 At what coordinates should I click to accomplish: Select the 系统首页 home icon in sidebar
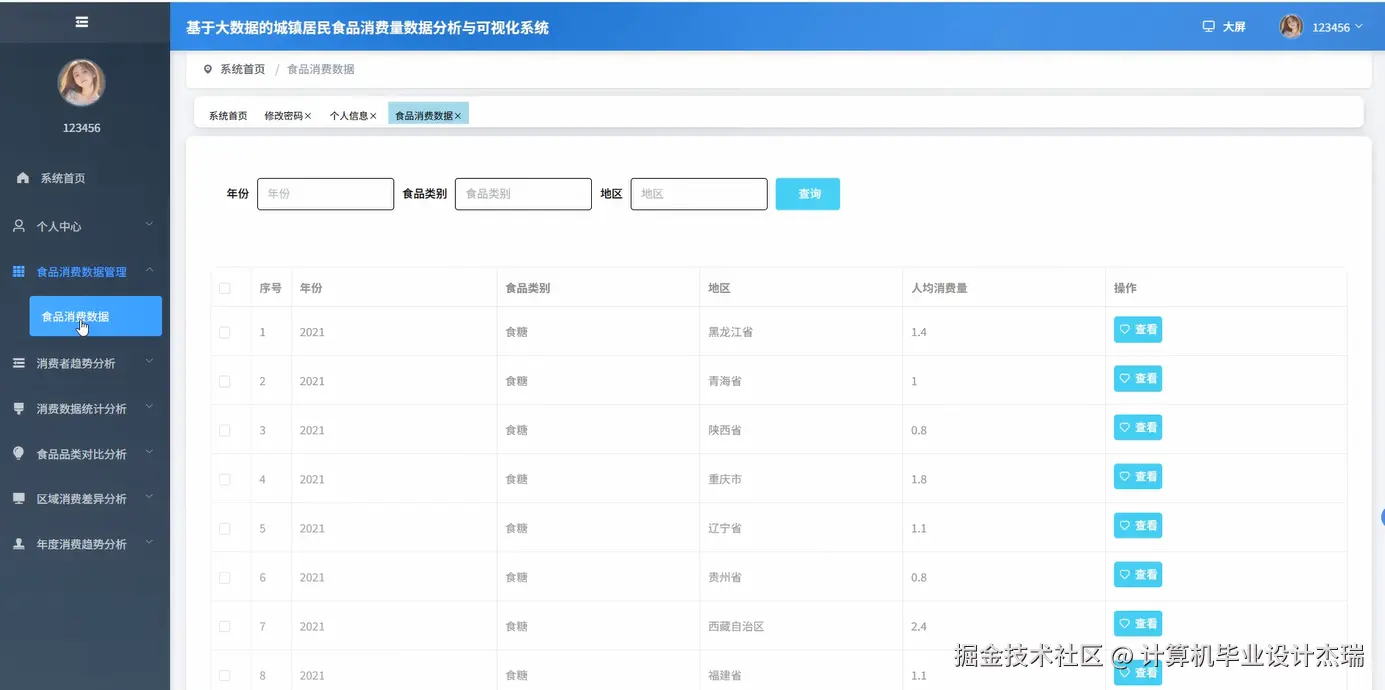coord(23,177)
